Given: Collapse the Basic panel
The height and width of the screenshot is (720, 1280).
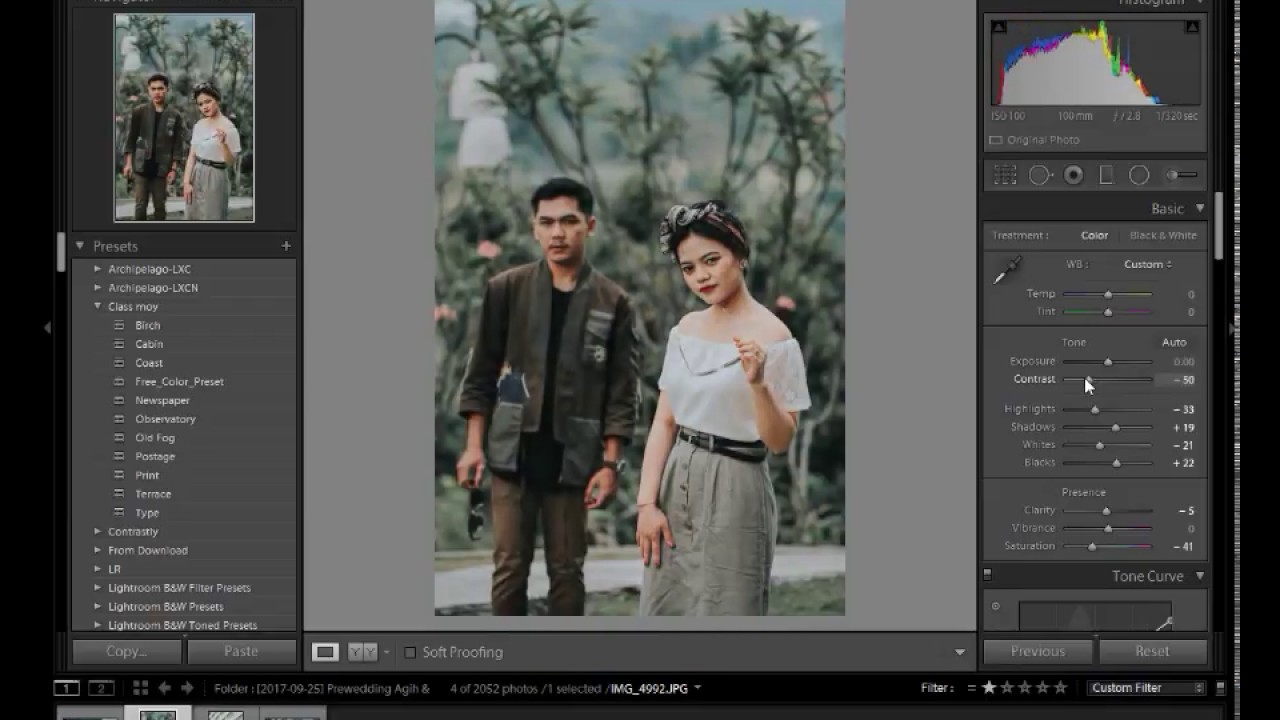Looking at the screenshot, I should [1200, 209].
